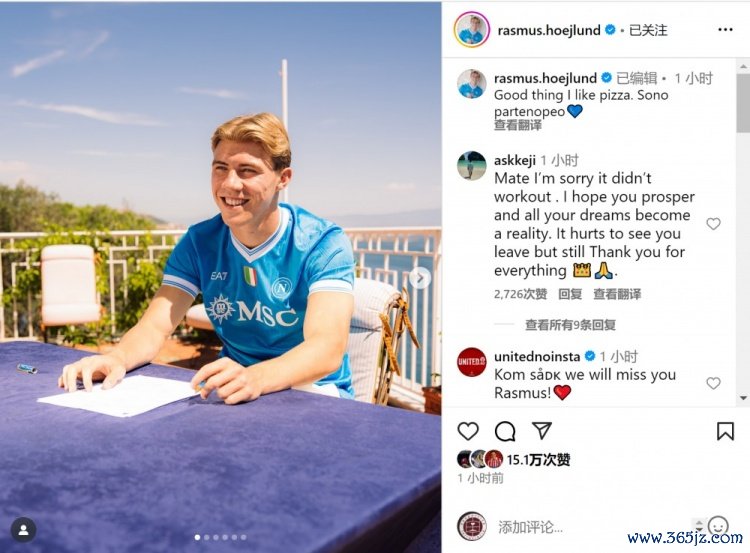The image size is (750, 553).
Task: Click the add comment input field
Action: click(592, 527)
